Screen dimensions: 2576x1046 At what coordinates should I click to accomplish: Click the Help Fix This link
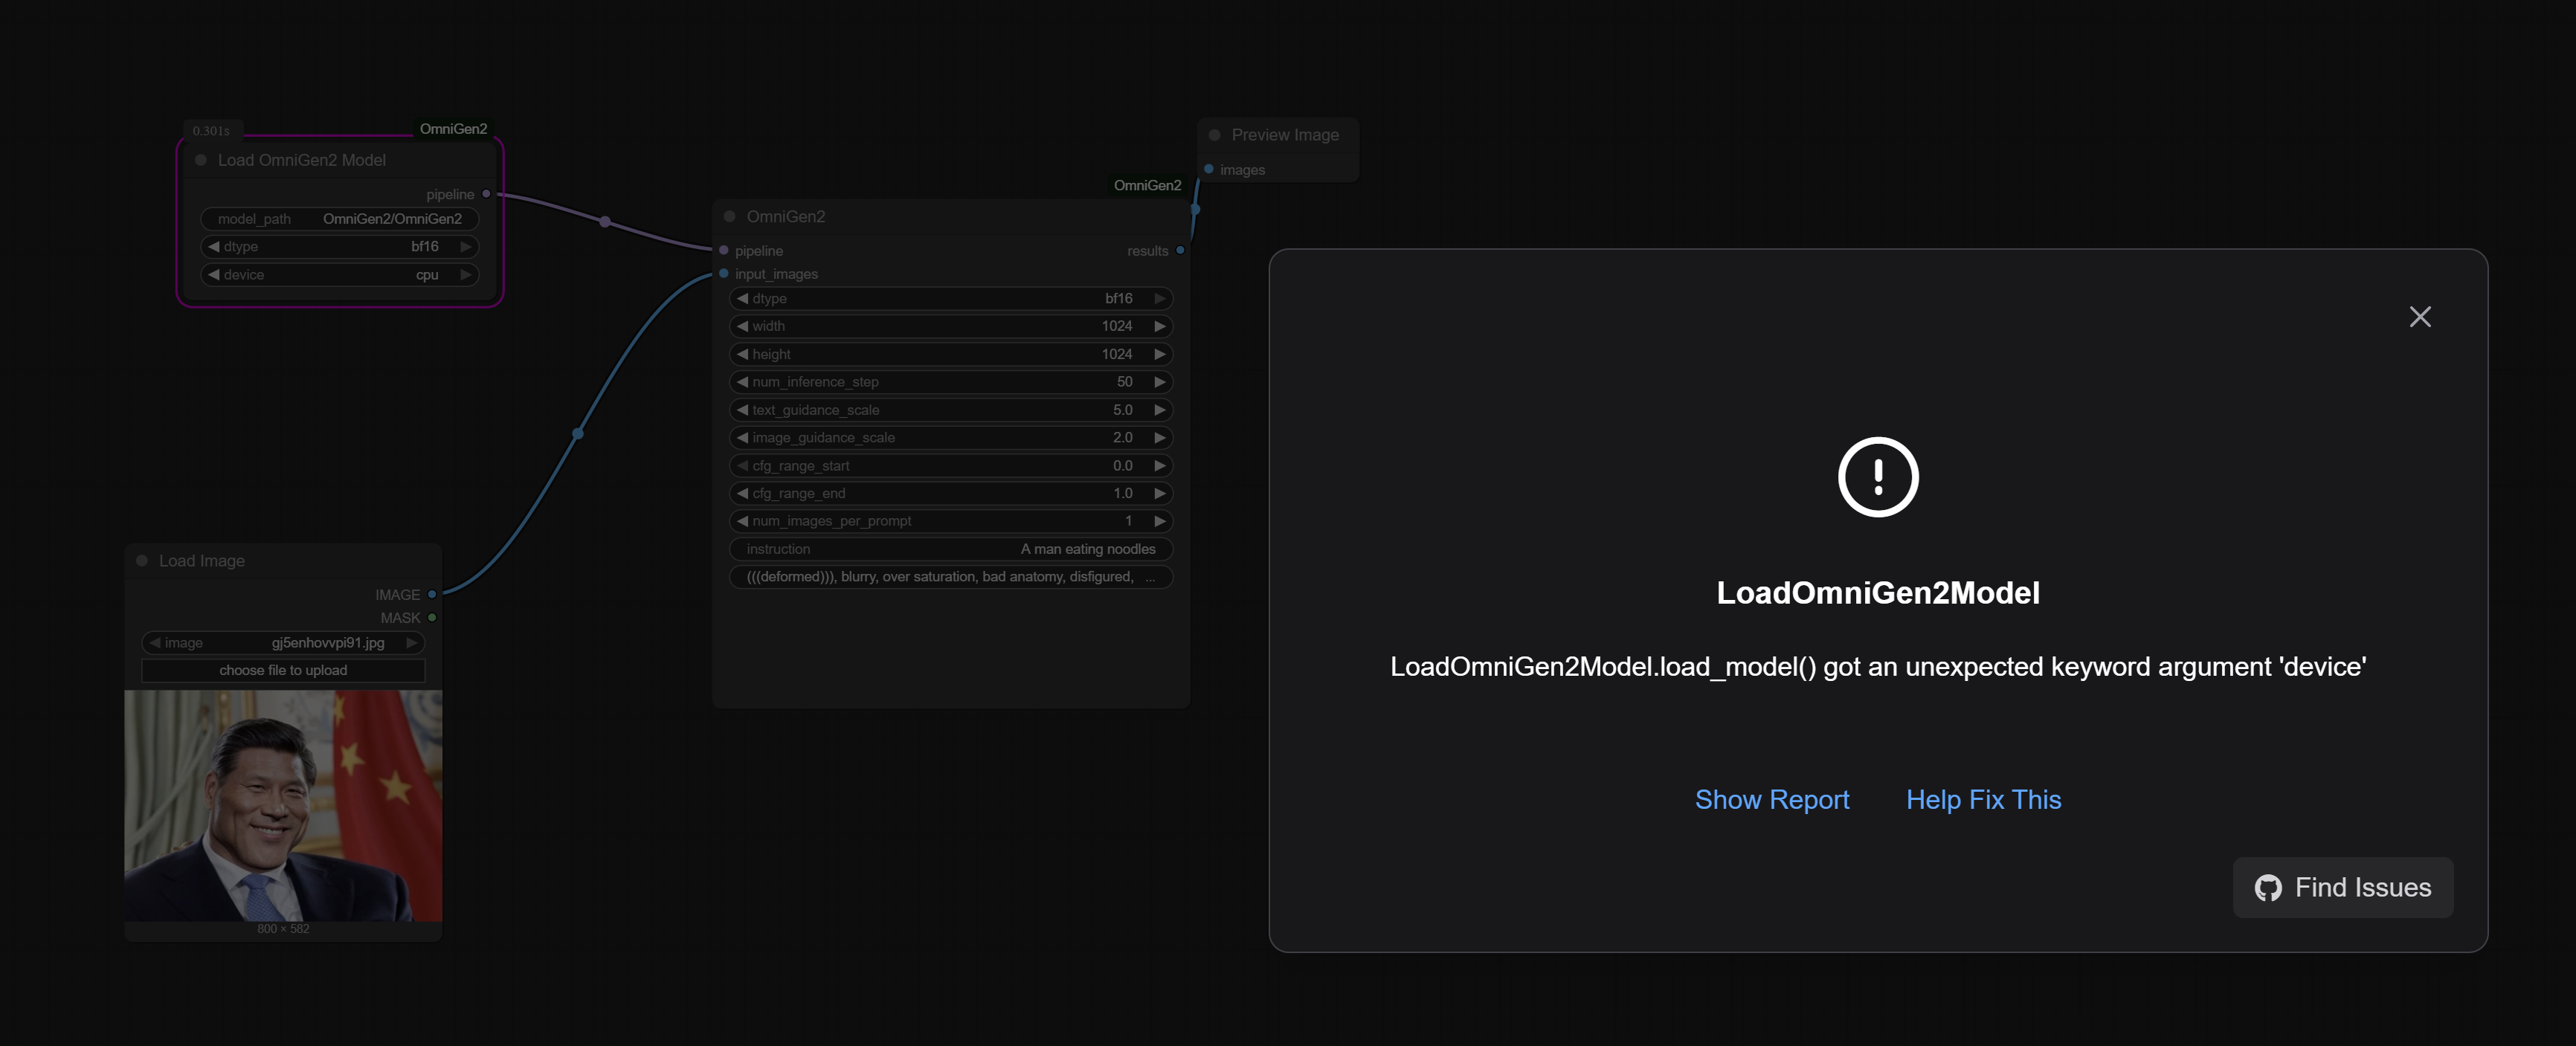[1983, 800]
